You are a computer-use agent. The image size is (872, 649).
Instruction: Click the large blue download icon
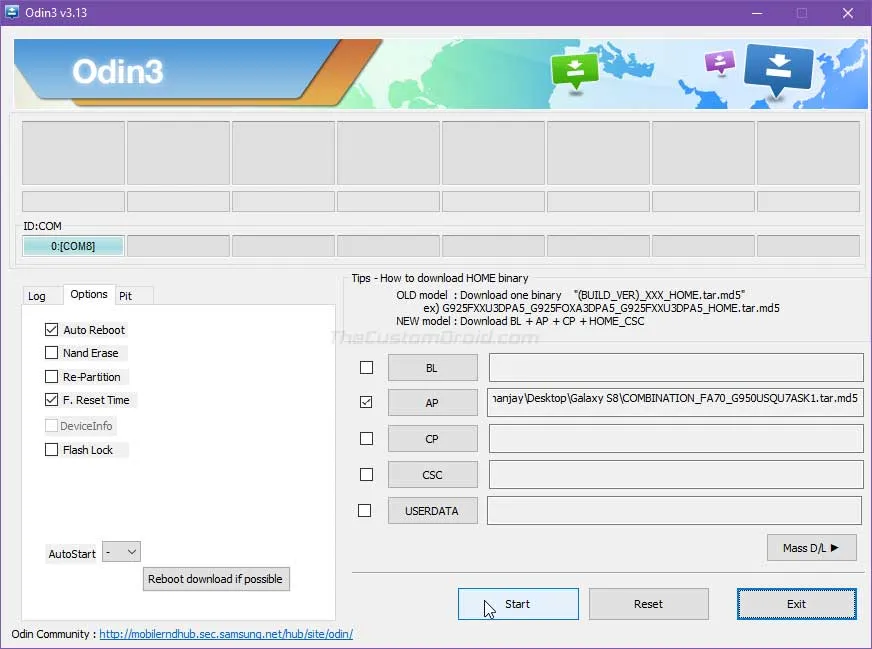[x=780, y=70]
